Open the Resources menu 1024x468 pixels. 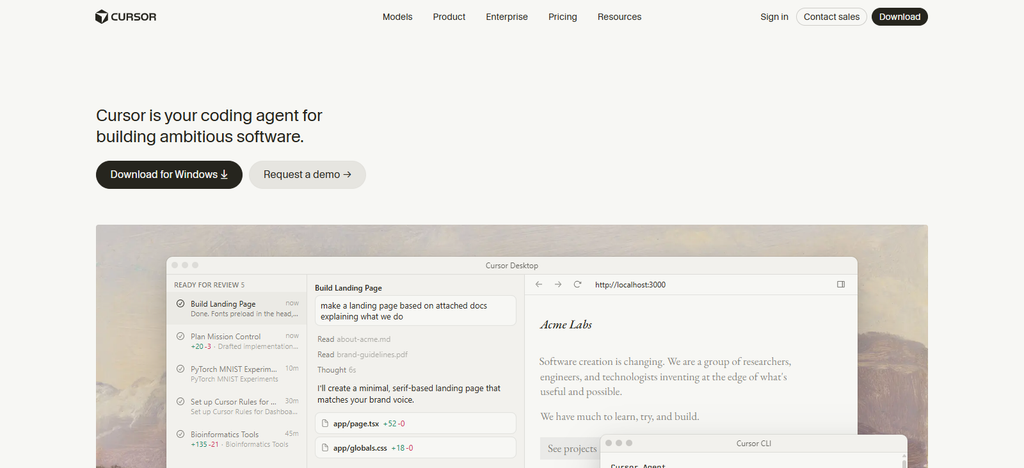tap(619, 17)
